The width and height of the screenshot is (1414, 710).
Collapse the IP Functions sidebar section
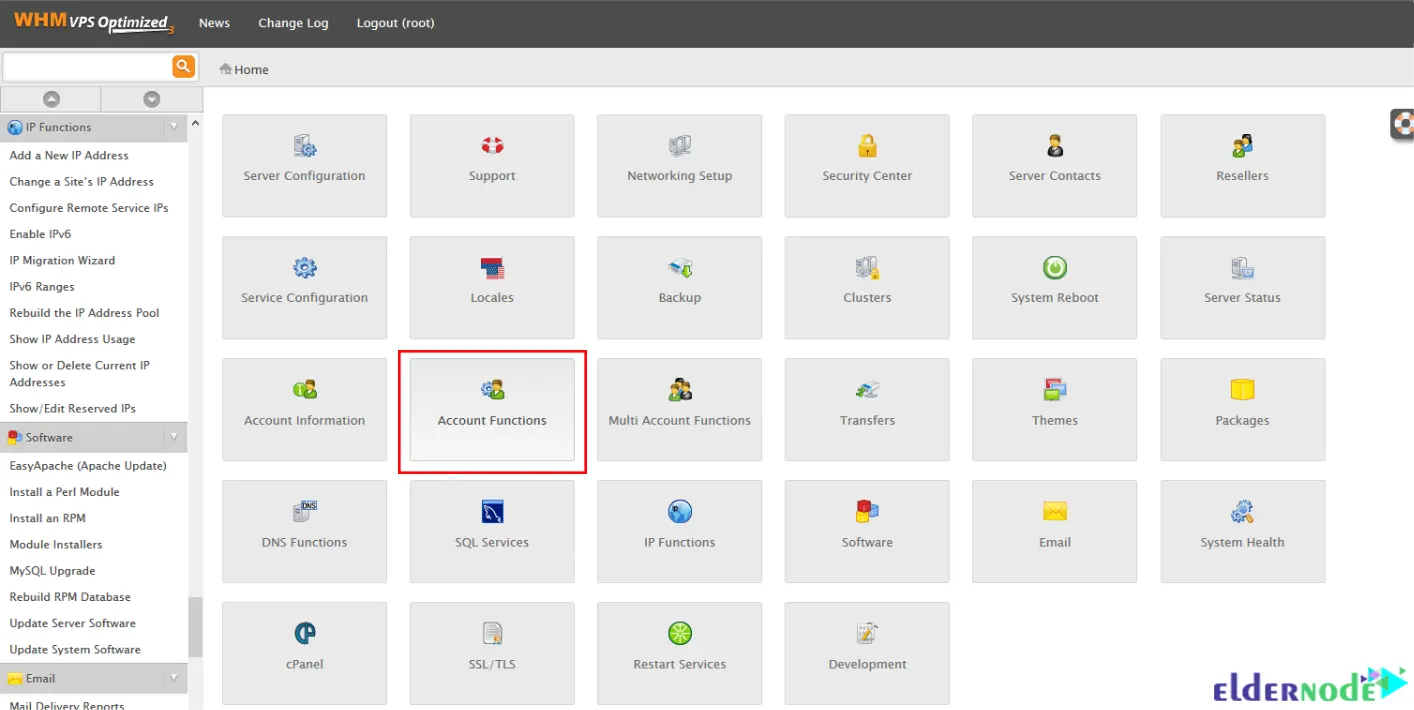pyautogui.click(x=174, y=127)
